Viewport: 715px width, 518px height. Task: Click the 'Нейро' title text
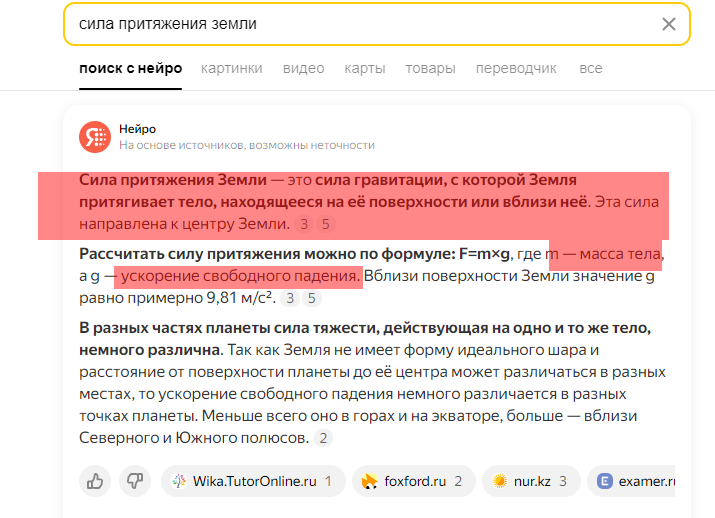tap(137, 129)
